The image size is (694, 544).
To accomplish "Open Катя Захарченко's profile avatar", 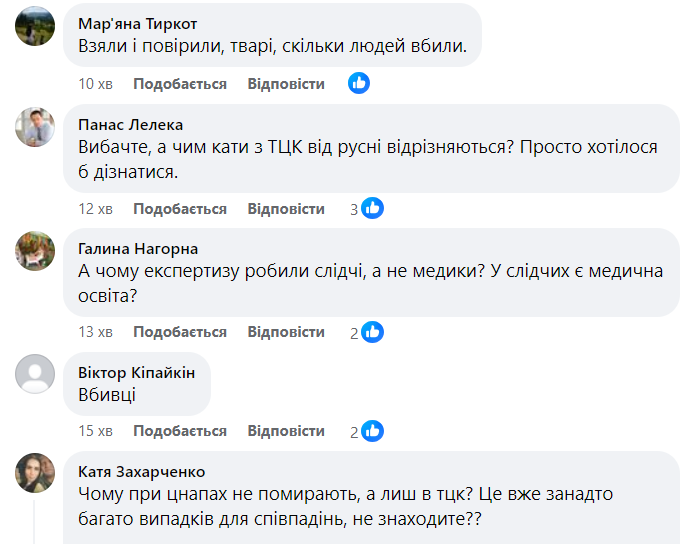I will pos(35,472).
